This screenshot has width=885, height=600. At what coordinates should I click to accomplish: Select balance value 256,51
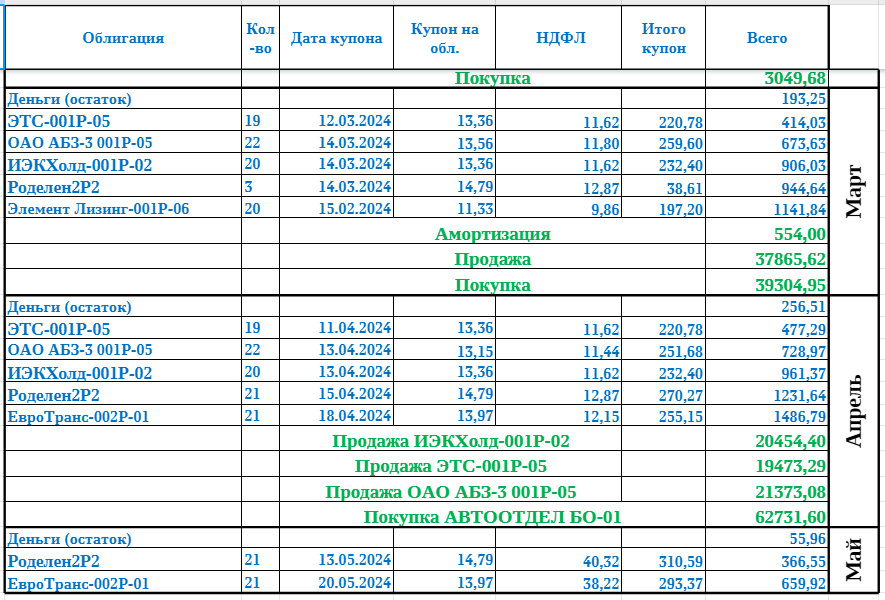click(x=803, y=306)
